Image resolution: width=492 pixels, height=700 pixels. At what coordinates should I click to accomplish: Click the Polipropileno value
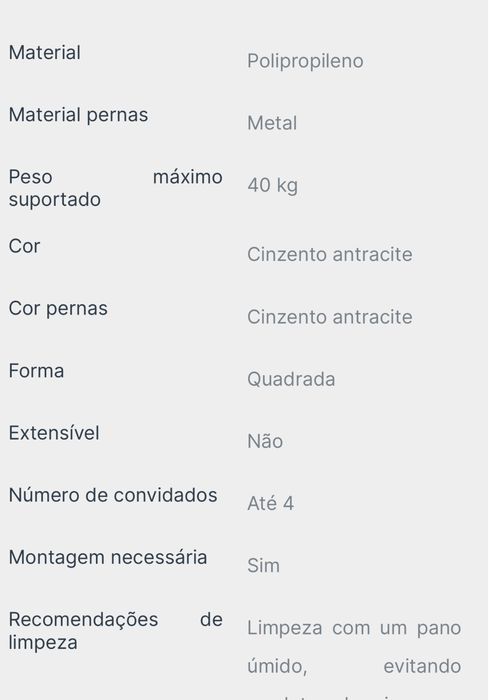pyautogui.click(x=305, y=62)
